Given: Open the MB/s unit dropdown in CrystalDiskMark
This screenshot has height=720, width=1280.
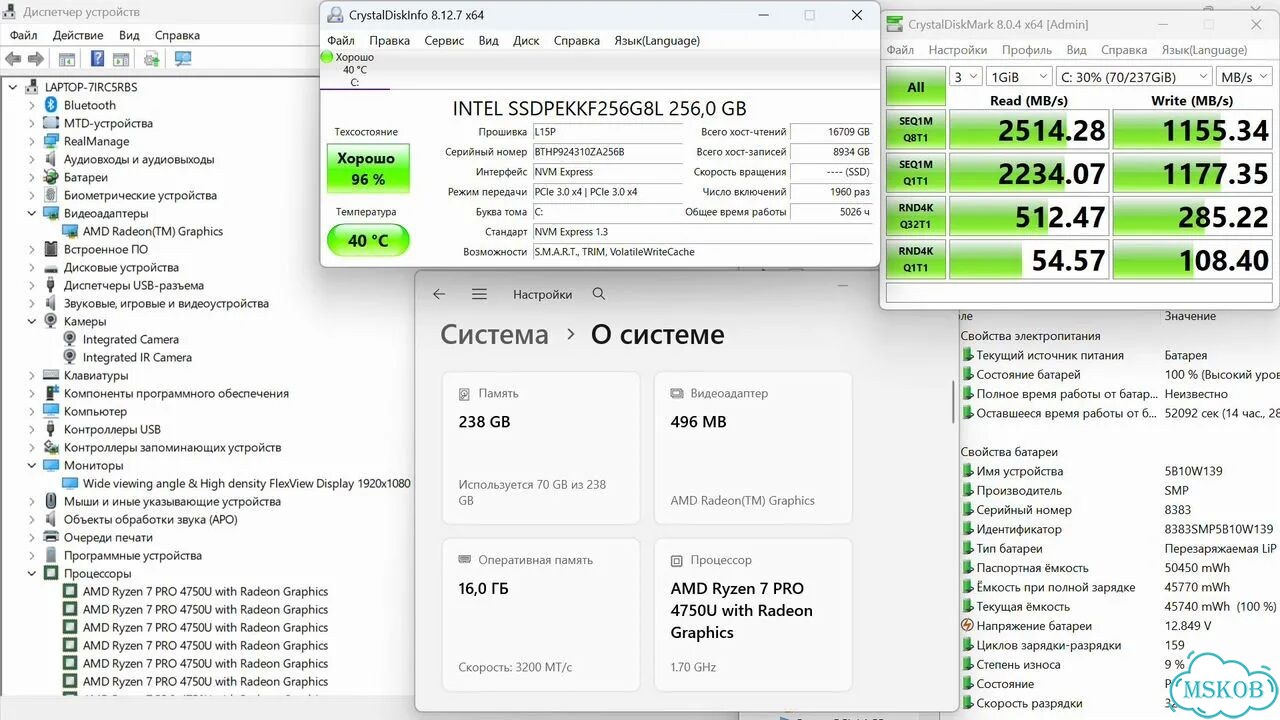Looking at the screenshot, I should [1243, 77].
